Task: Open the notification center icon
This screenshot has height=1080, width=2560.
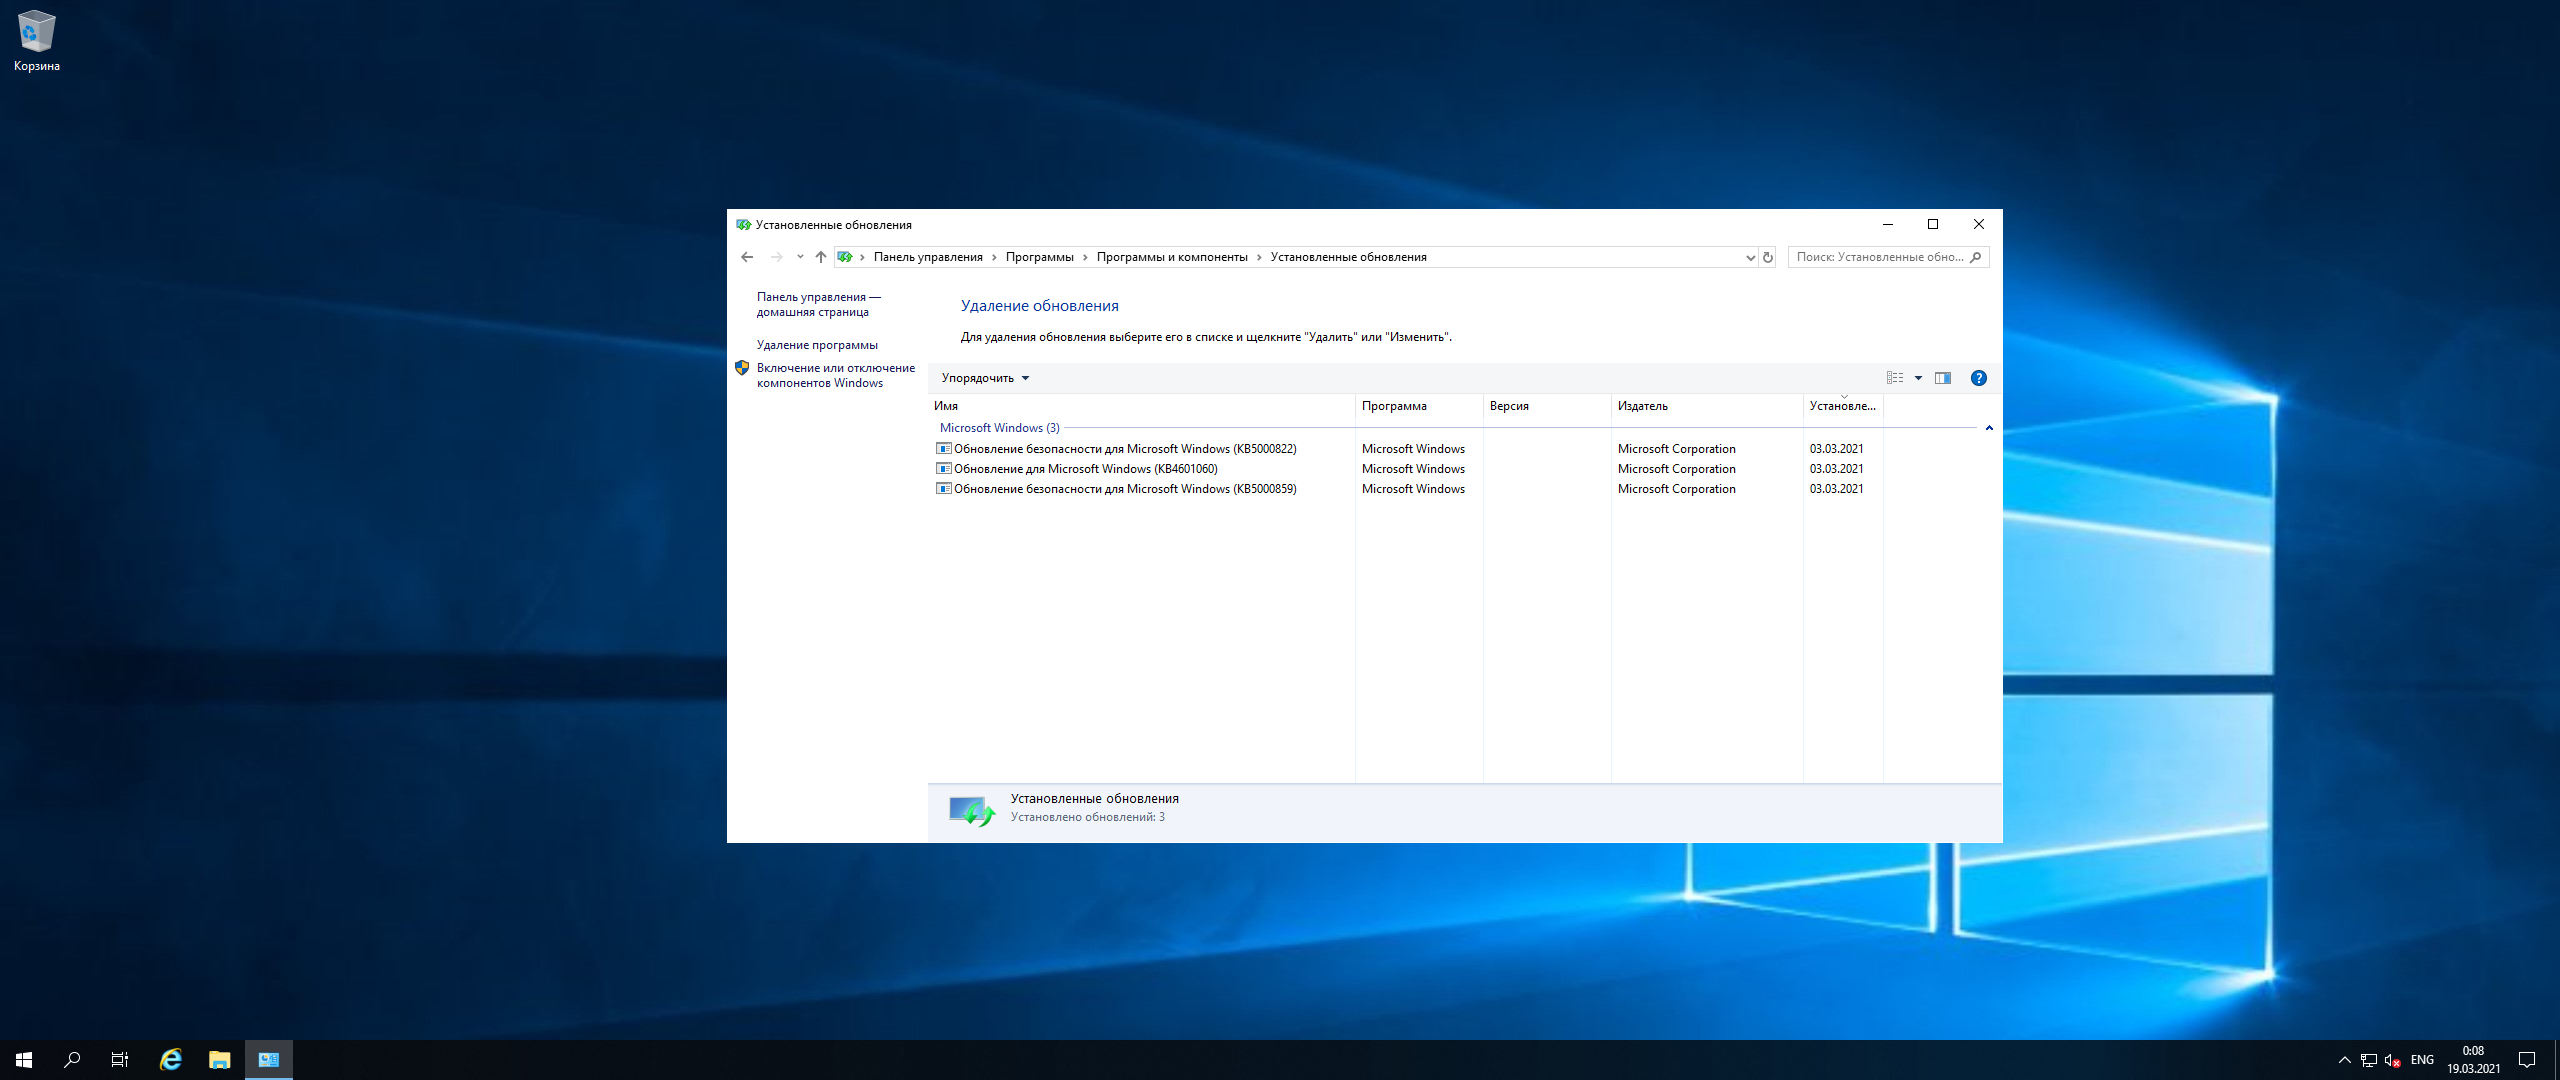Action: pyautogui.click(x=2527, y=1060)
